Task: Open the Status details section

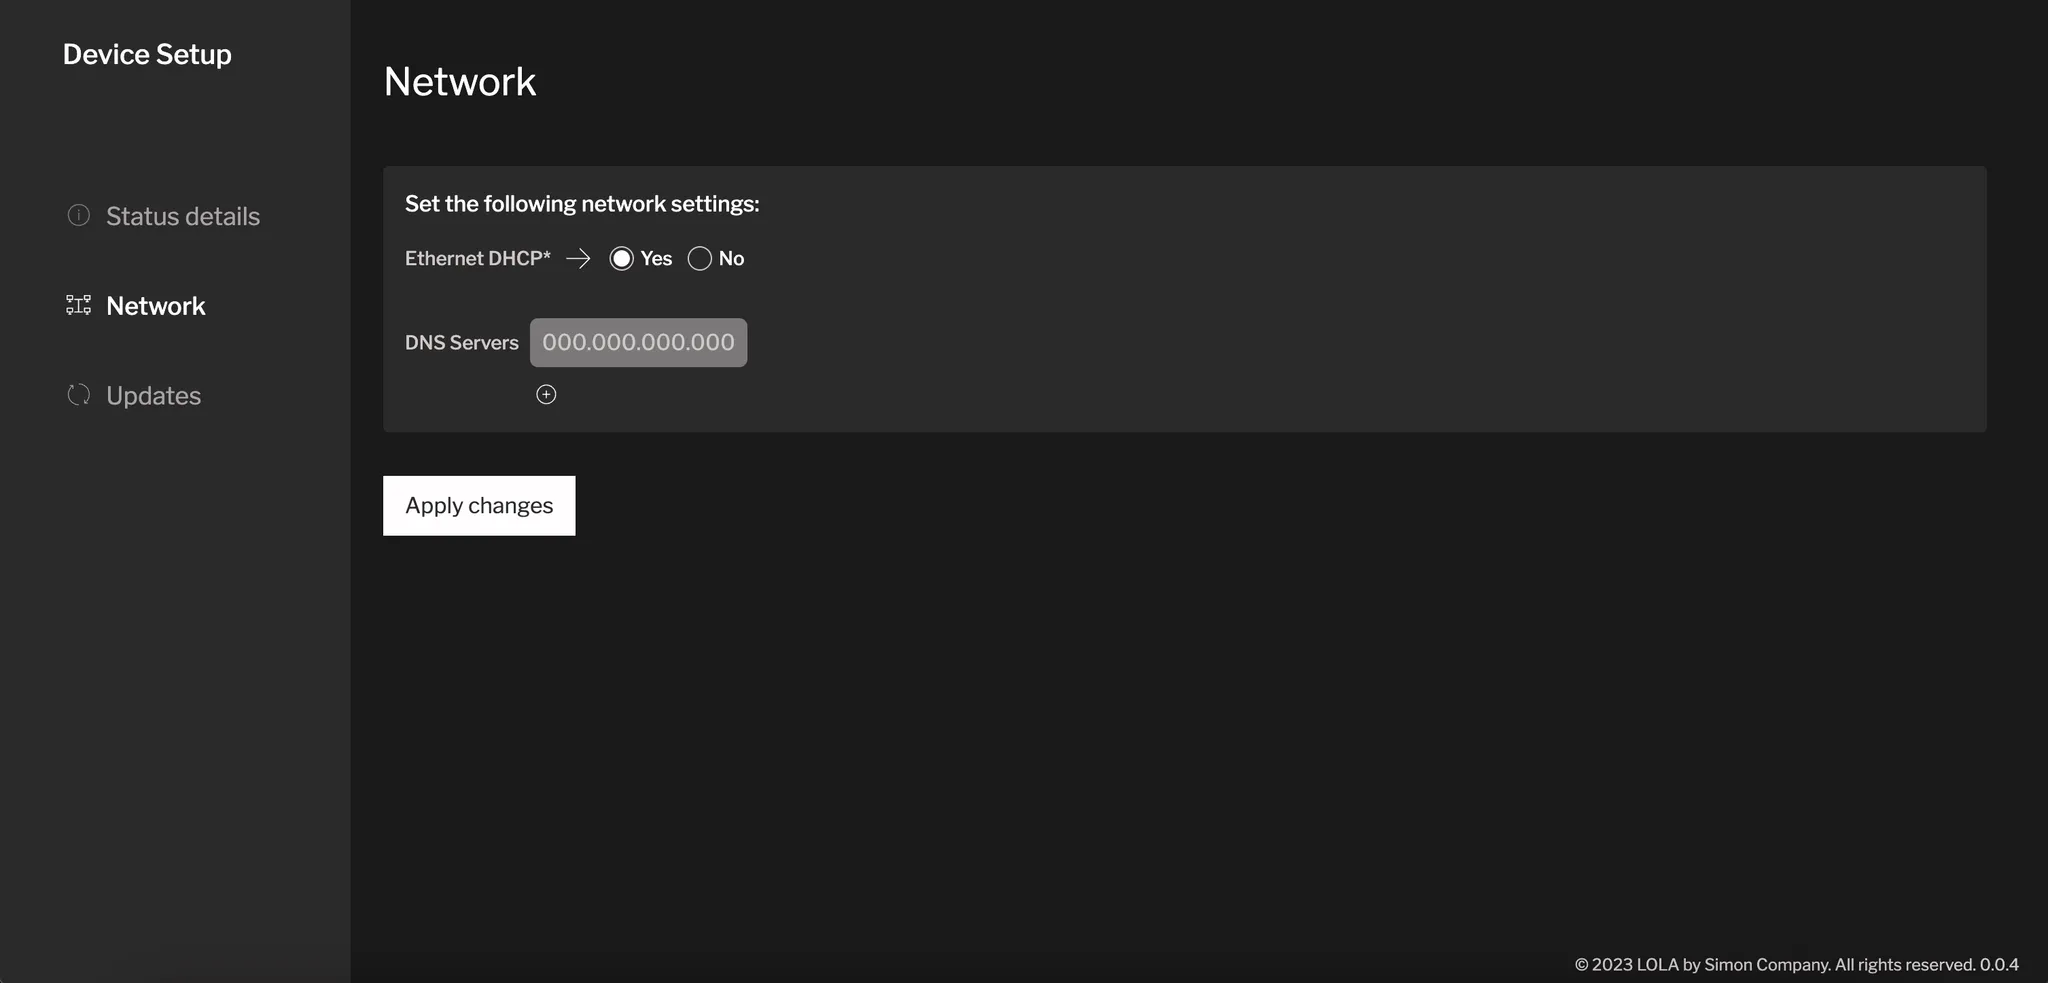Action: [182, 215]
